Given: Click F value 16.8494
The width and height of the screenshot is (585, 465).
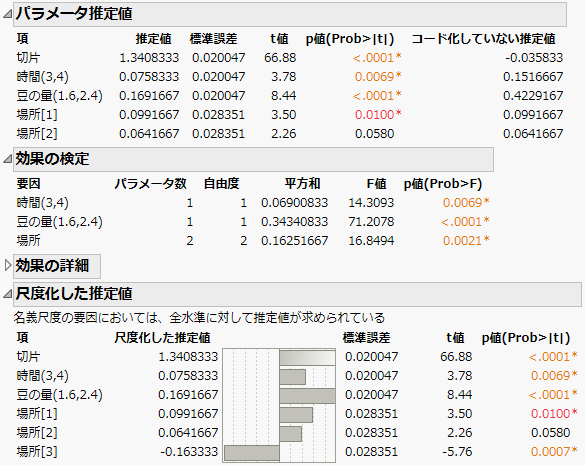Looking at the screenshot, I should pyautogui.click(x=371, y=241).
